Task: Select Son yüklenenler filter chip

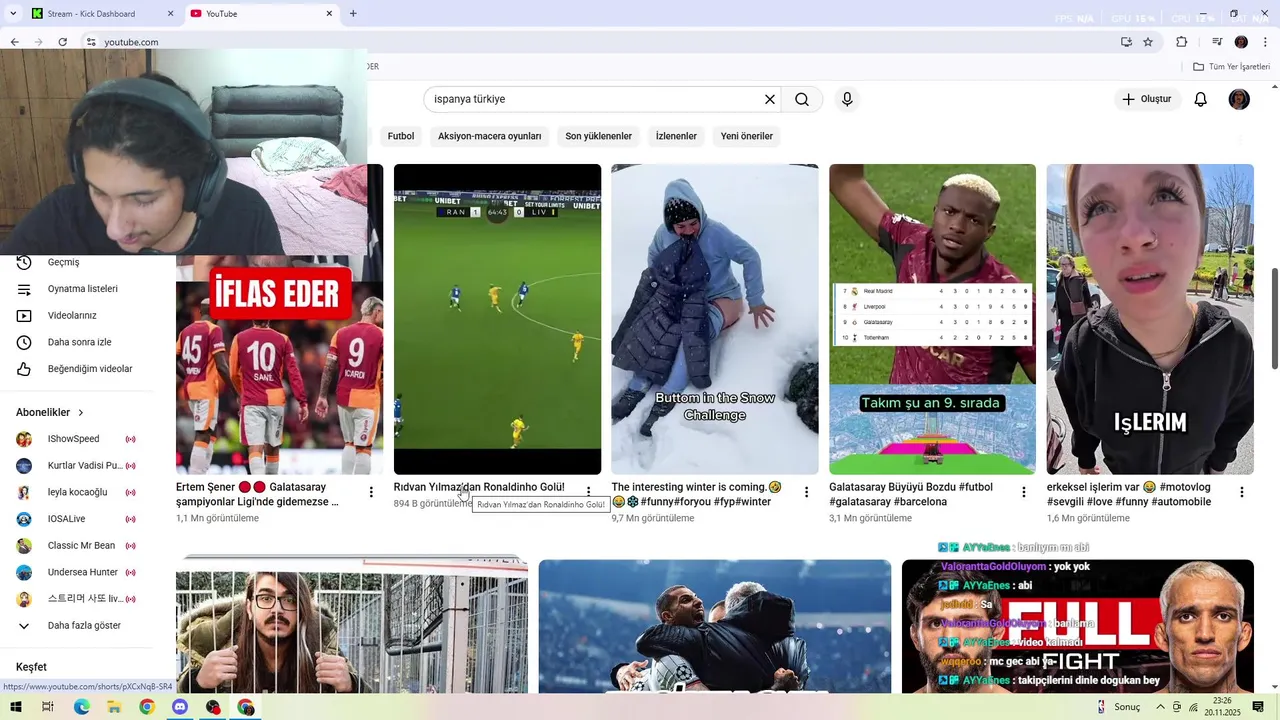Action: coord(598,136)
